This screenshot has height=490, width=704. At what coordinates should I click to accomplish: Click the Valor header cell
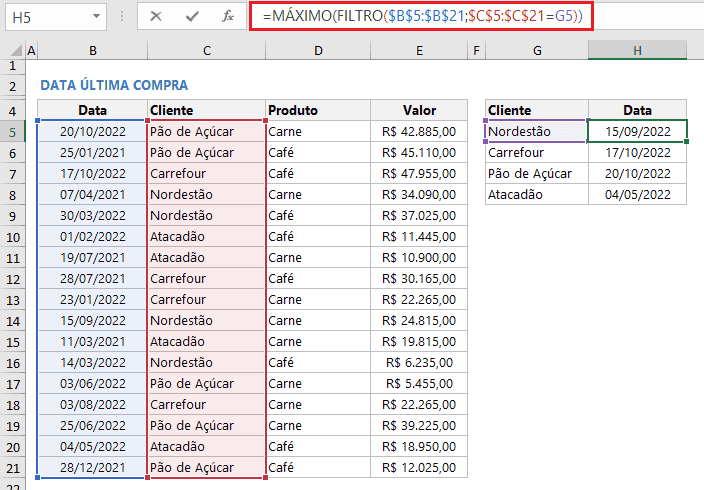click(x=419, y=110)
